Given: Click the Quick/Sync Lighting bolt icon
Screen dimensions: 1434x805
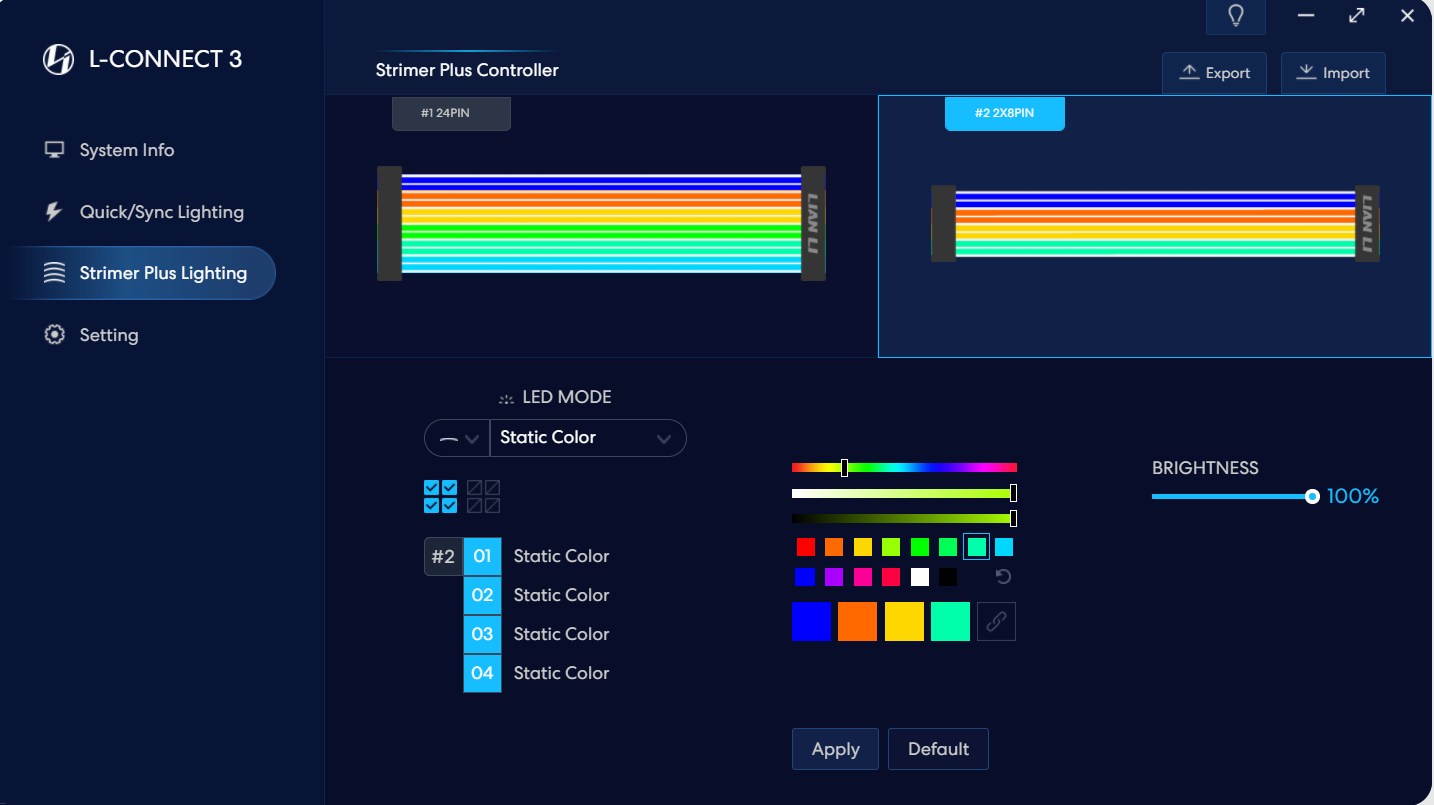Looking at the screenshot, I should point(54,212).
